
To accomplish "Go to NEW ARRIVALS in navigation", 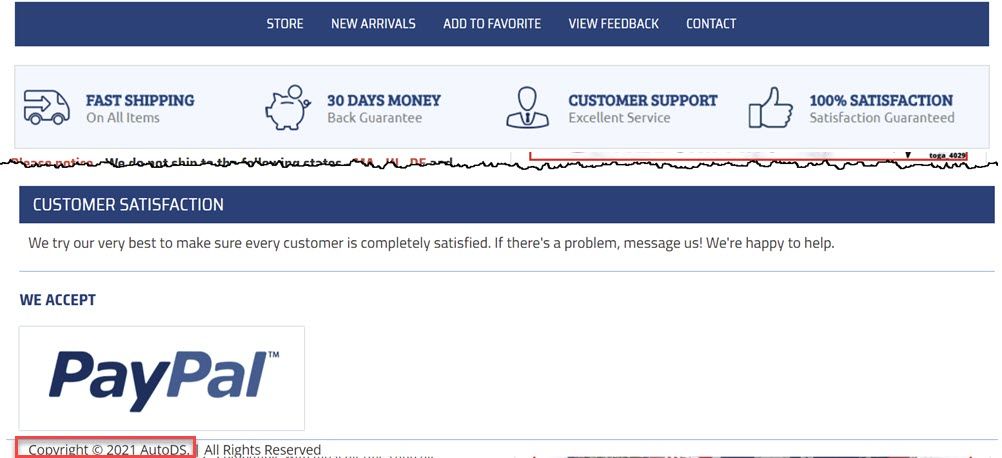I will click(x=373, y=24).
